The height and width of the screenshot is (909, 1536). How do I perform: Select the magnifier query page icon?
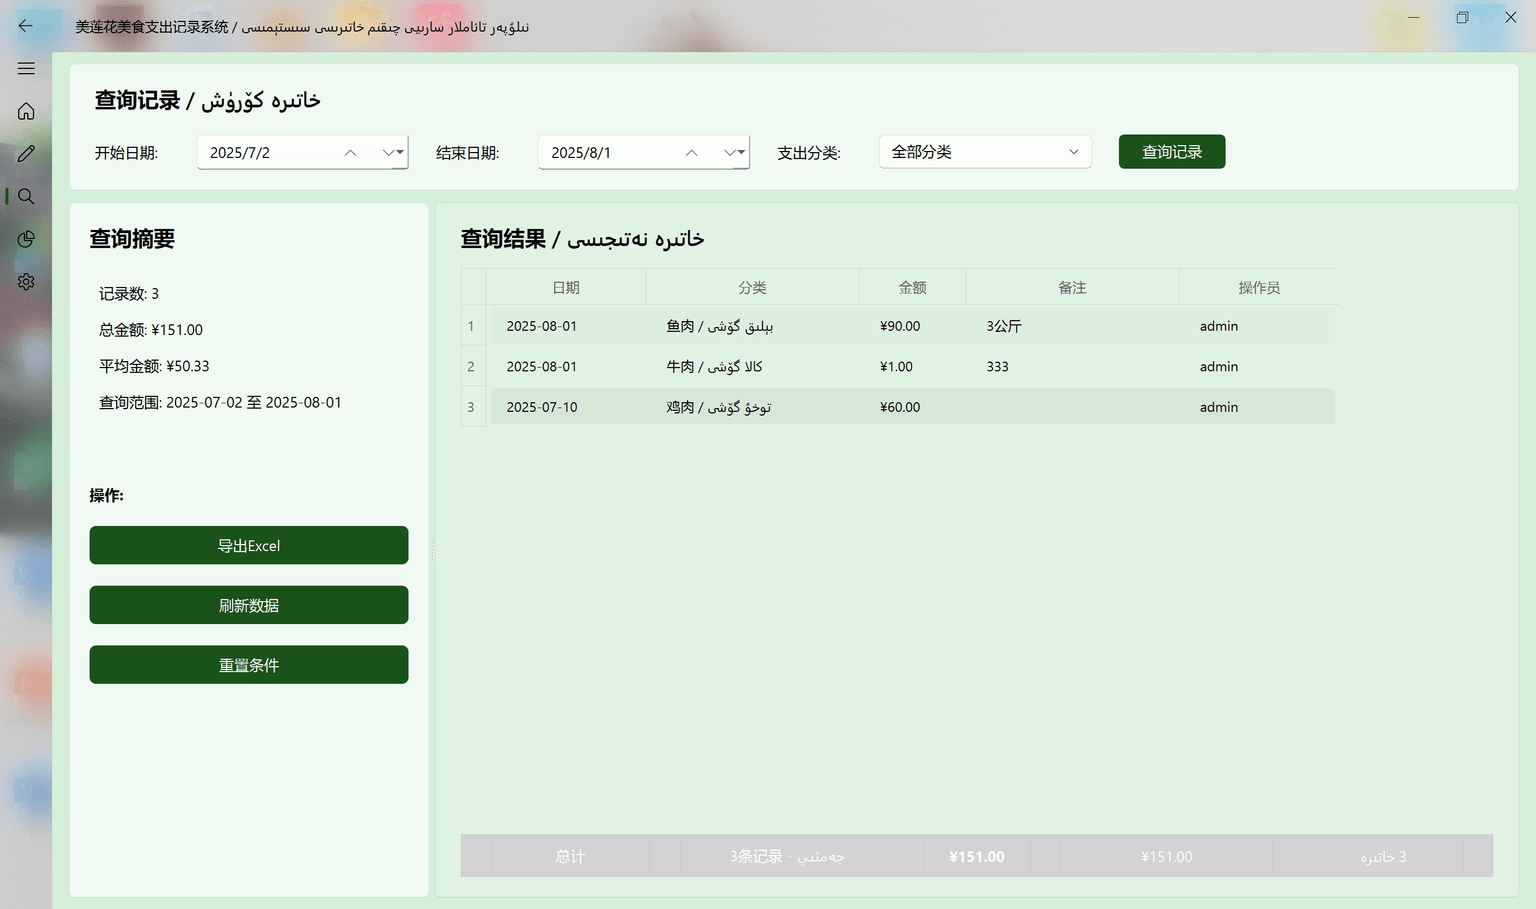26,196
